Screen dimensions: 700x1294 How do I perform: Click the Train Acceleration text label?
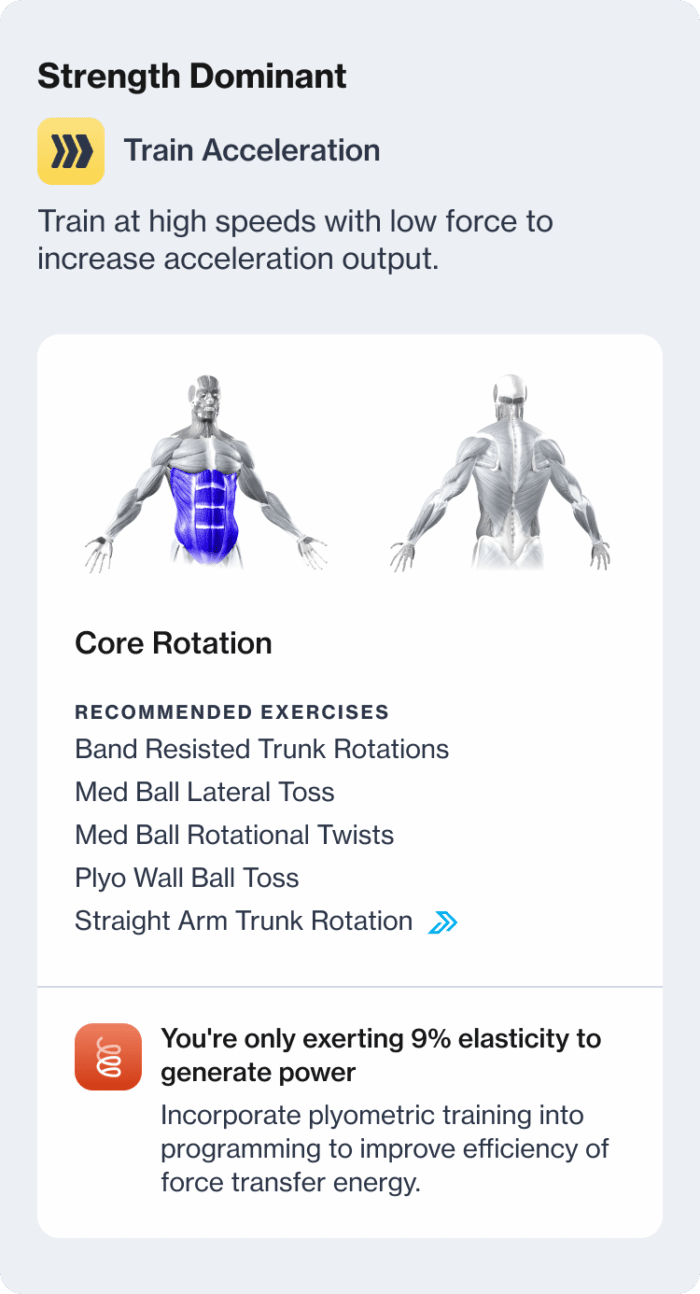252,150
